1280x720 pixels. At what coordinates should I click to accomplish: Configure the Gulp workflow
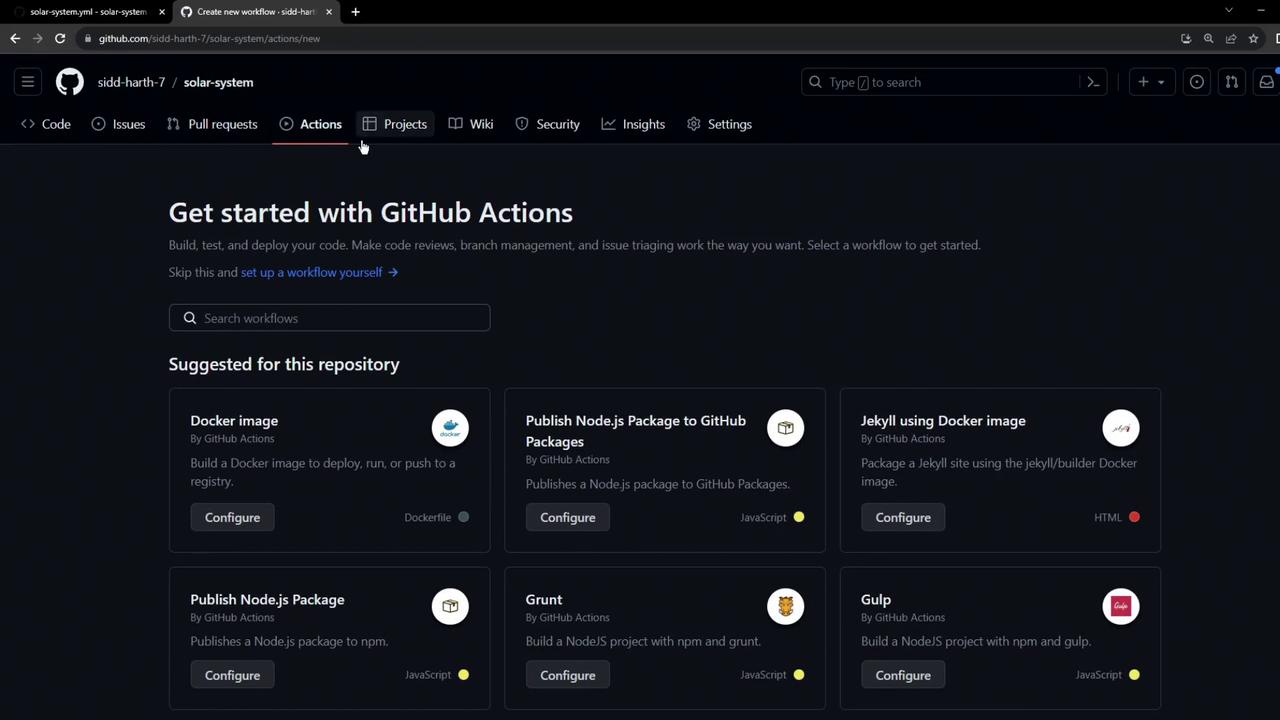coord(903,675)
